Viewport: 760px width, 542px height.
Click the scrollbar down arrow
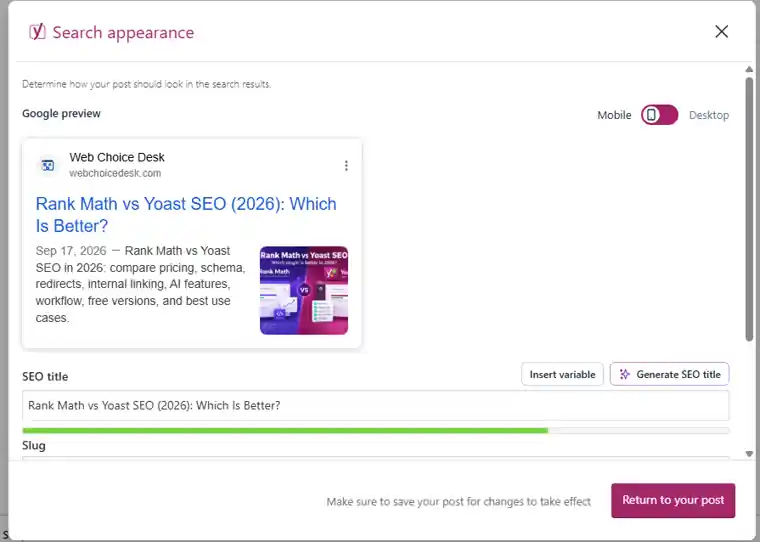coord(749,454)
